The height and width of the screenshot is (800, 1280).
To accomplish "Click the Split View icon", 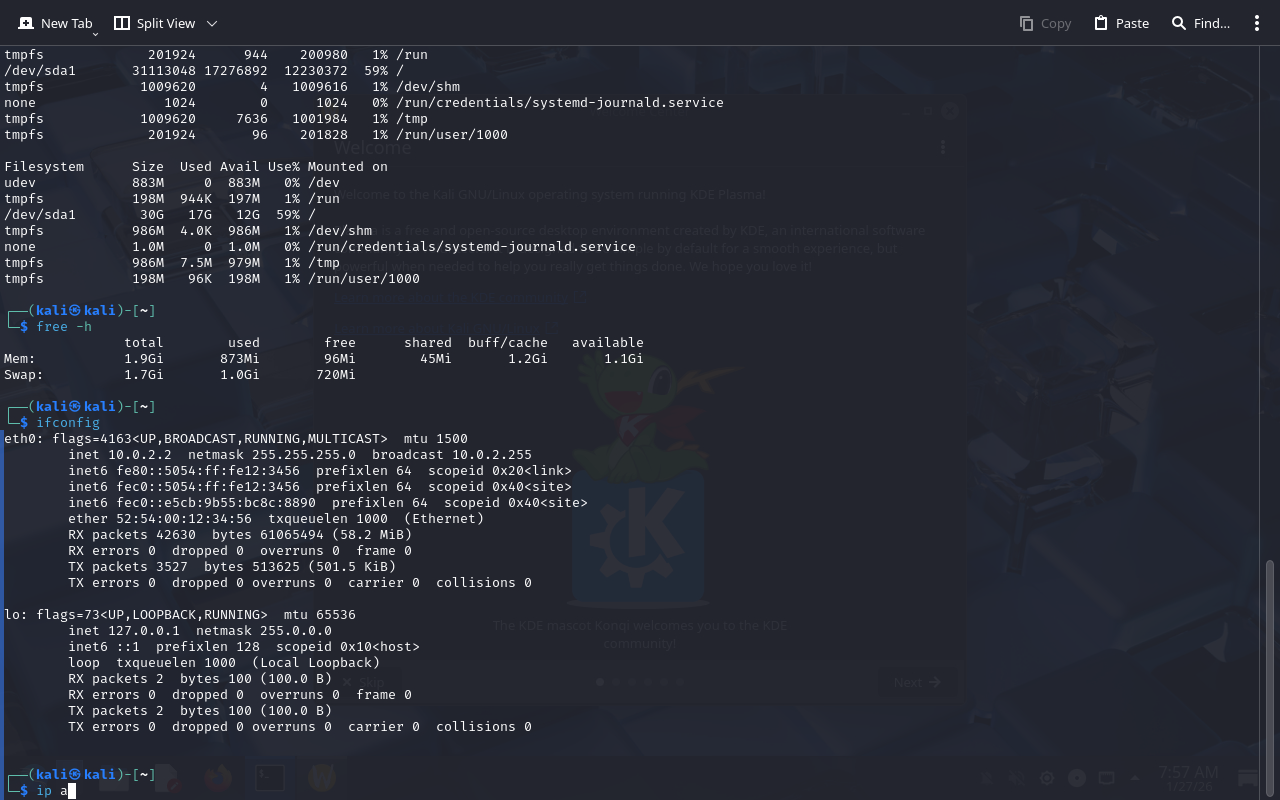I will 122,23.
